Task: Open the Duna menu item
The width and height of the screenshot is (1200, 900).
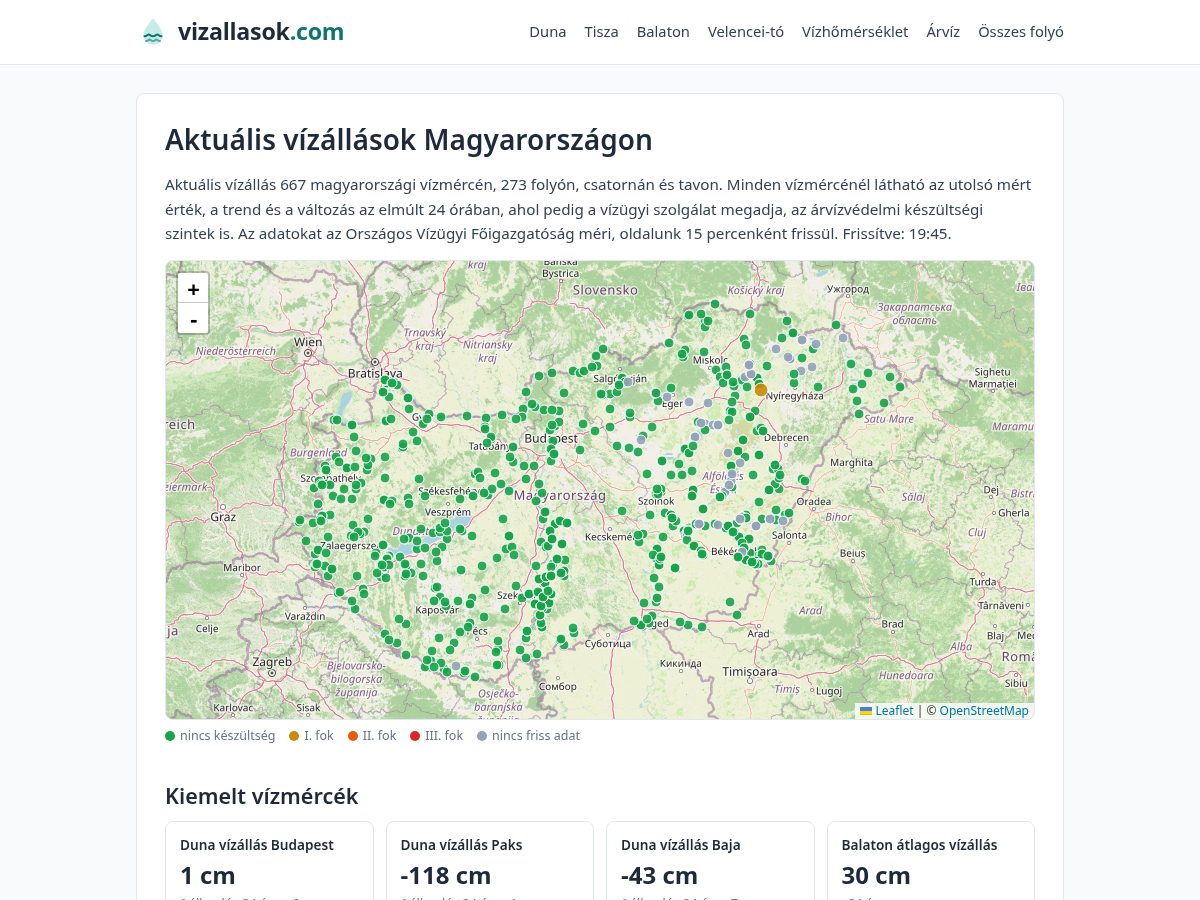Action: pos(548,32)
